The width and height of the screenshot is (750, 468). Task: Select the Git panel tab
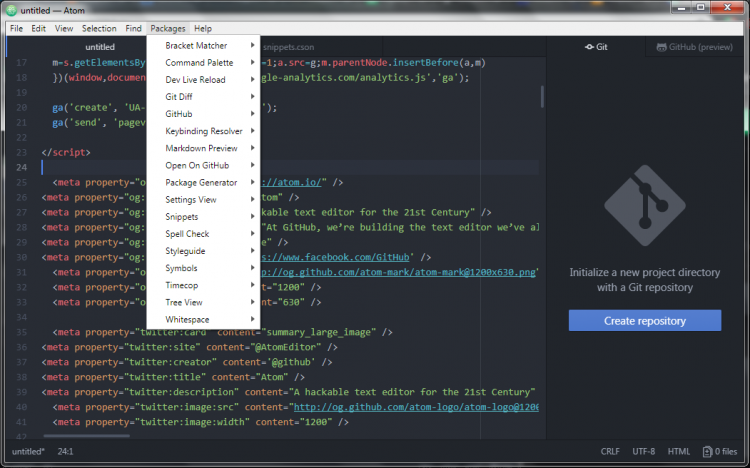point(596,47)
